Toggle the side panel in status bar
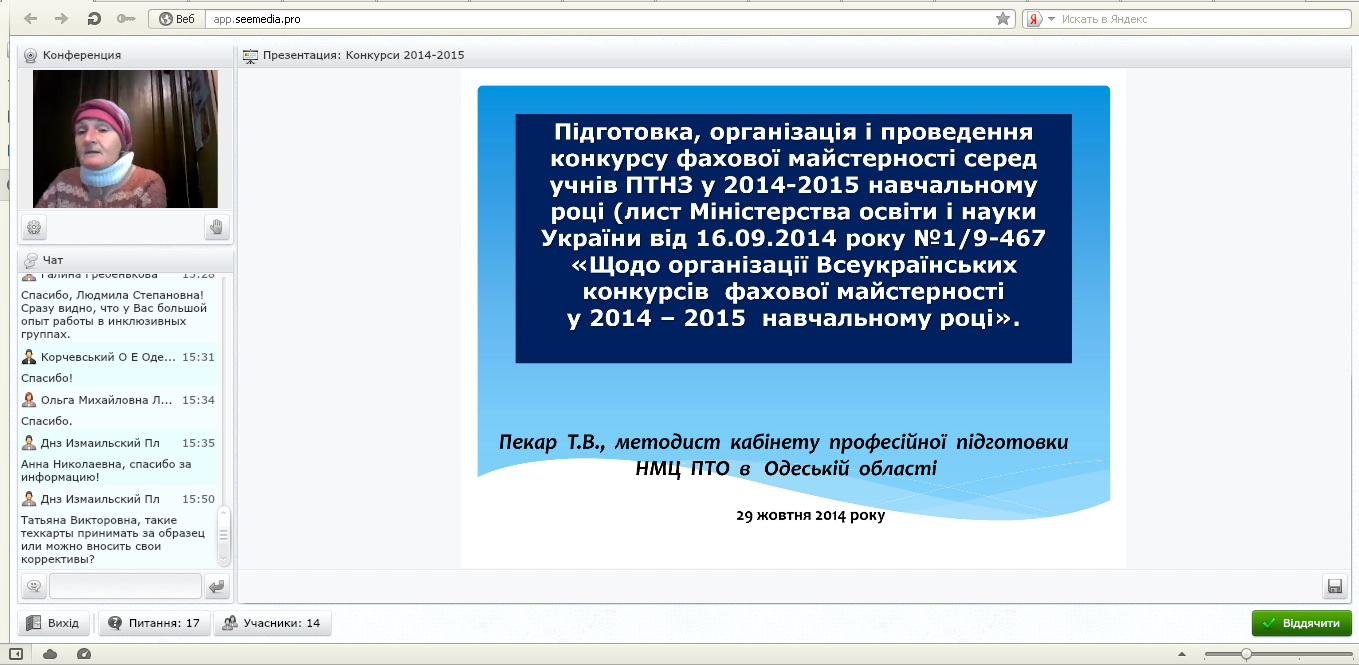 pyautogui.click(x=16, y=654)
